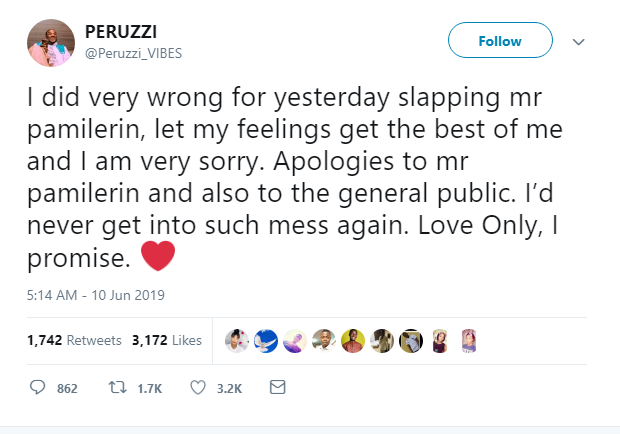Image resolution: width=620 pixels, height=434 pixels.
Task: Select the last liker avatar in the row
Action: (468, 341)
